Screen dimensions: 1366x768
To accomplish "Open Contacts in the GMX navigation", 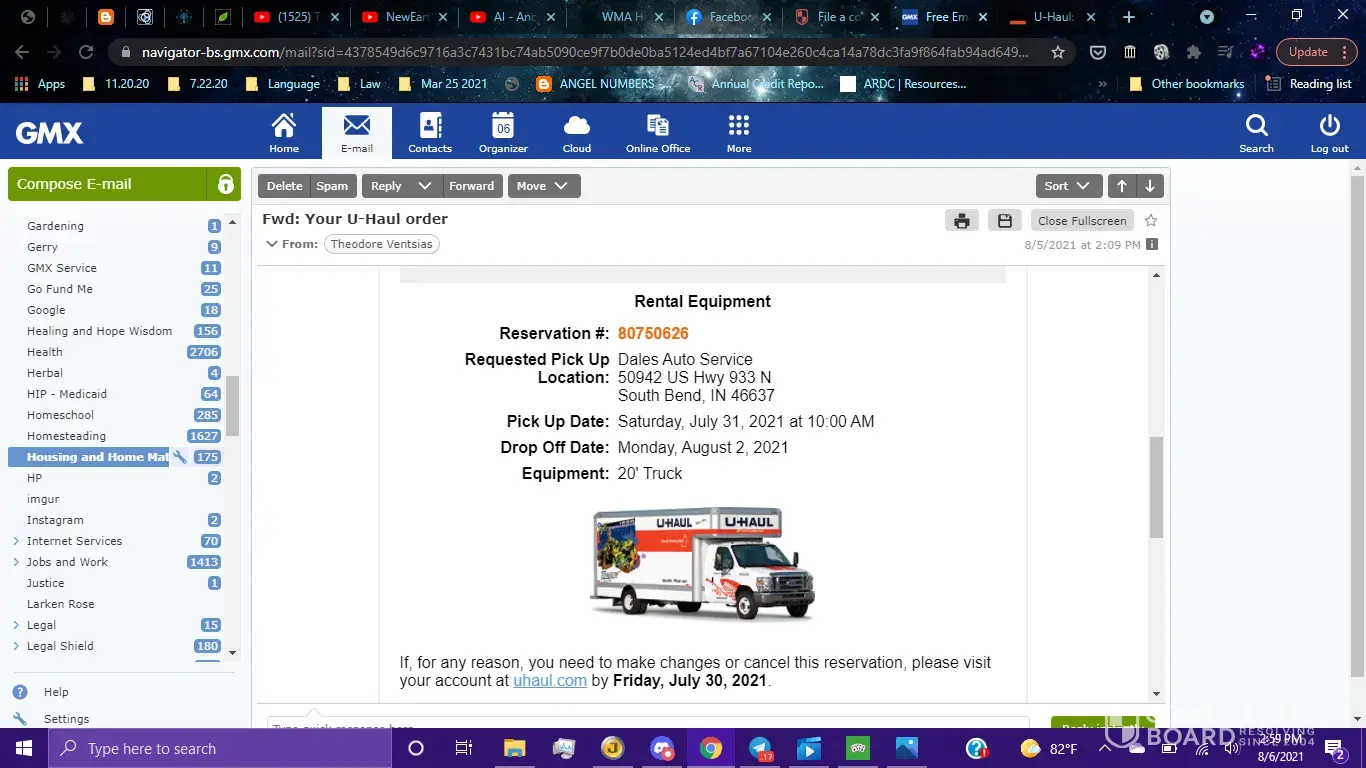I will [430, 133].
